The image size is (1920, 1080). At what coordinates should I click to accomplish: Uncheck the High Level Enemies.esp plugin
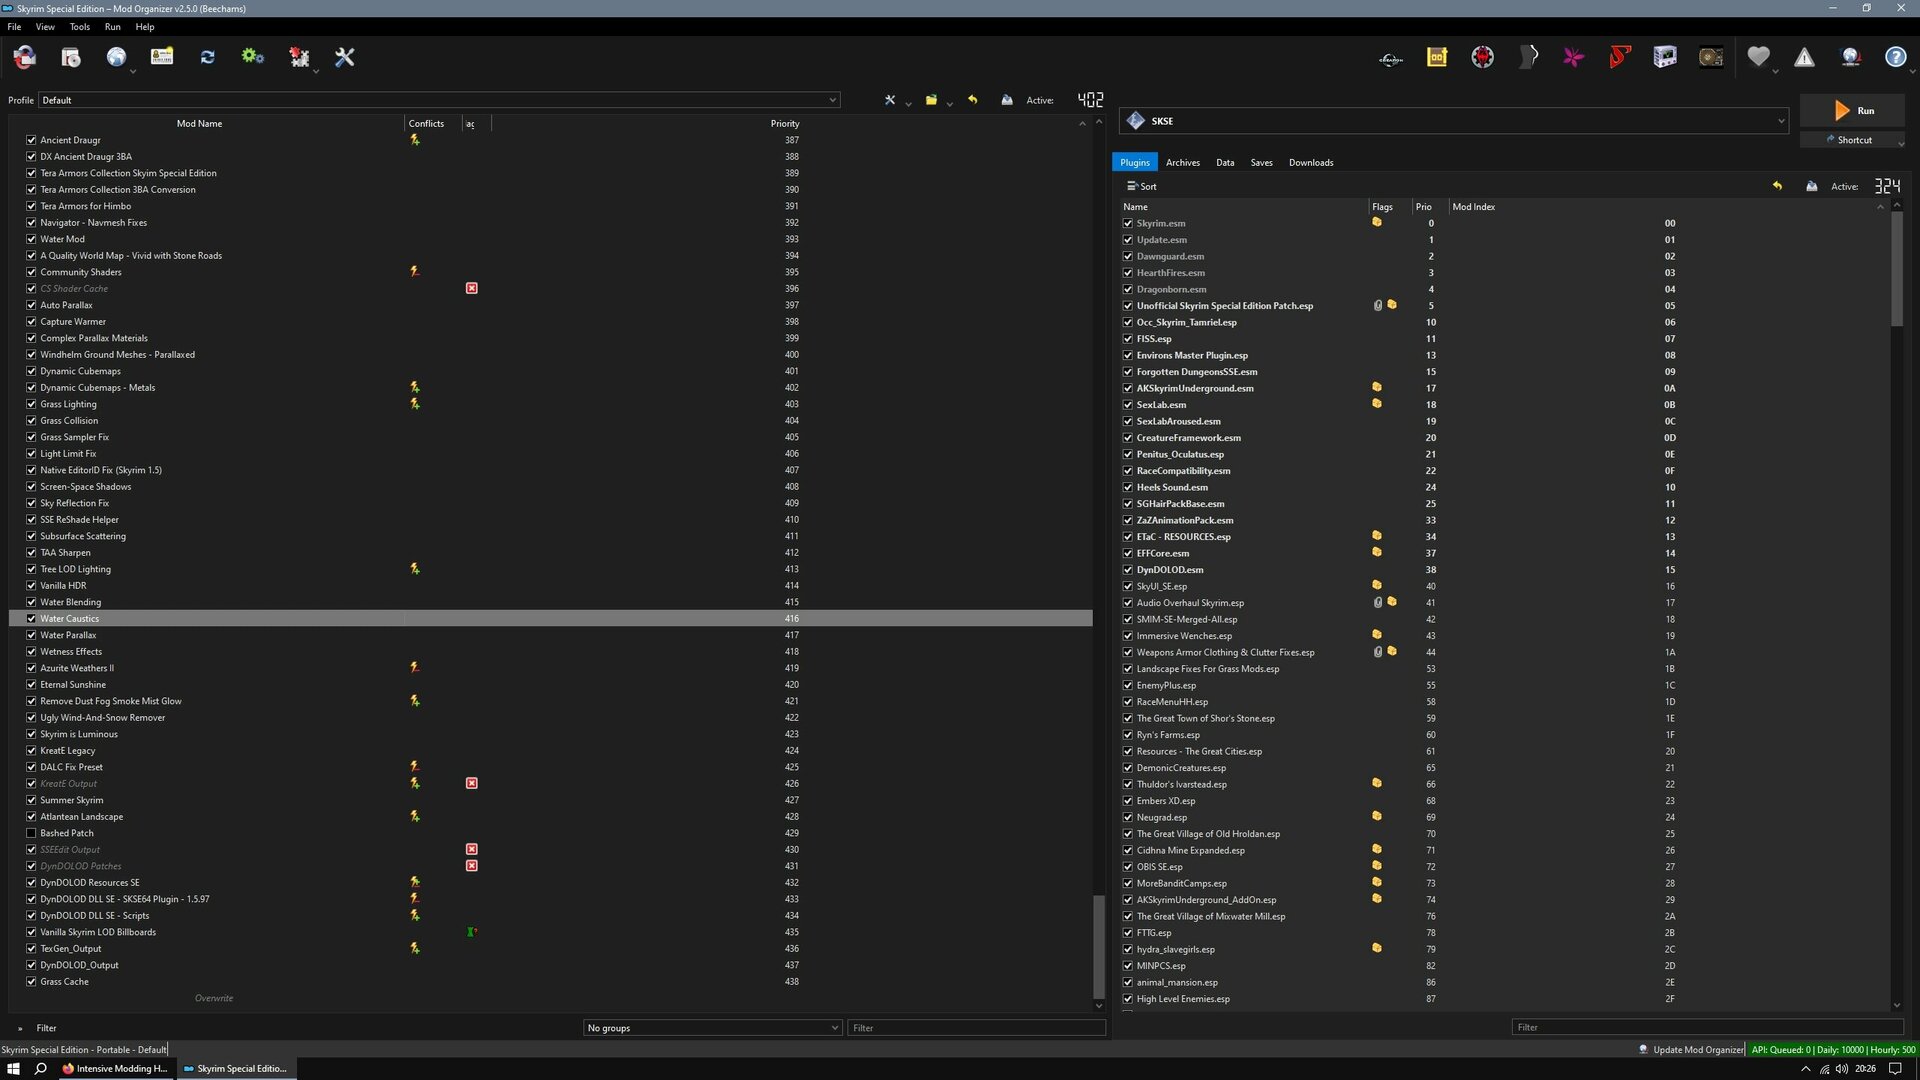pos(1128,999)
